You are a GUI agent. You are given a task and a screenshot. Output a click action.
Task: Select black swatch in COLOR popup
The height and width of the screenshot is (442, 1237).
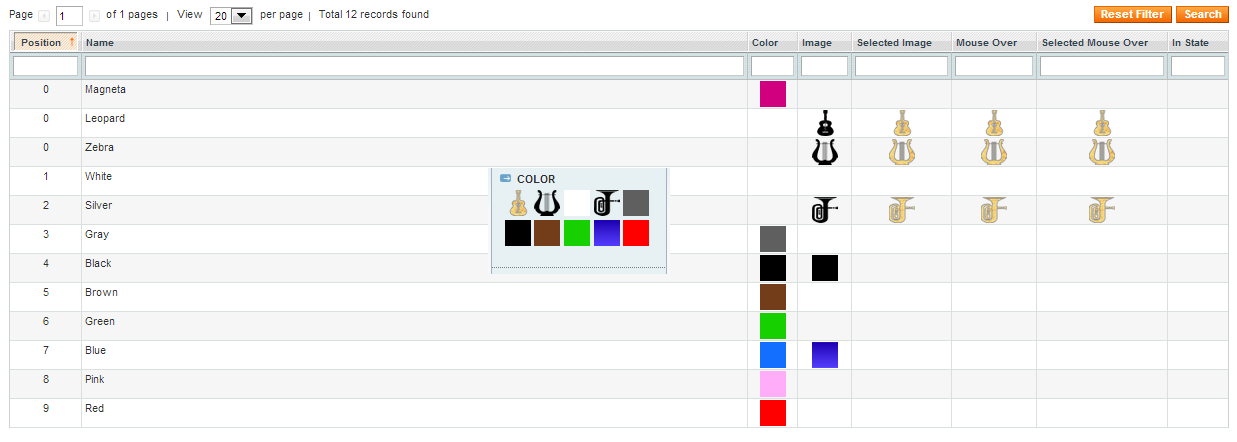(518, 233)
